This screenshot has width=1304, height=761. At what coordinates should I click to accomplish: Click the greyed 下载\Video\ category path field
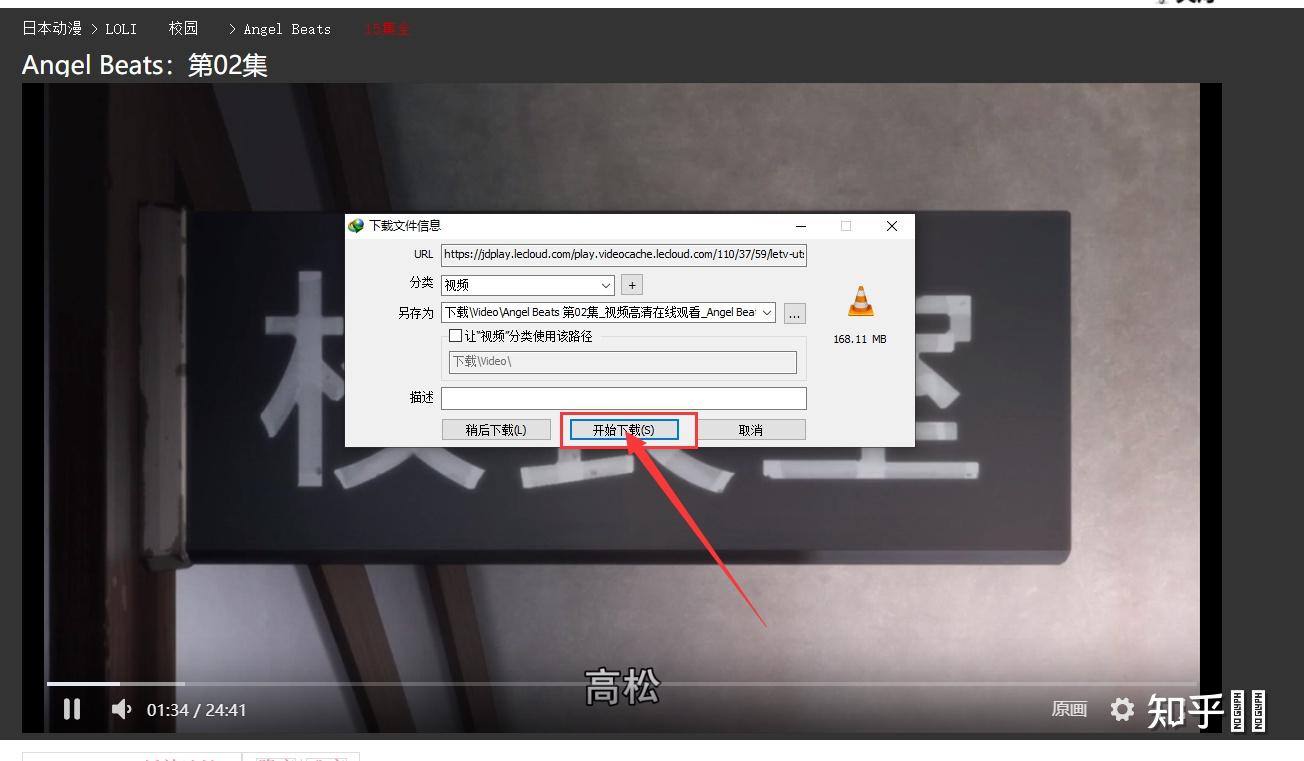(x=623, y=362)
